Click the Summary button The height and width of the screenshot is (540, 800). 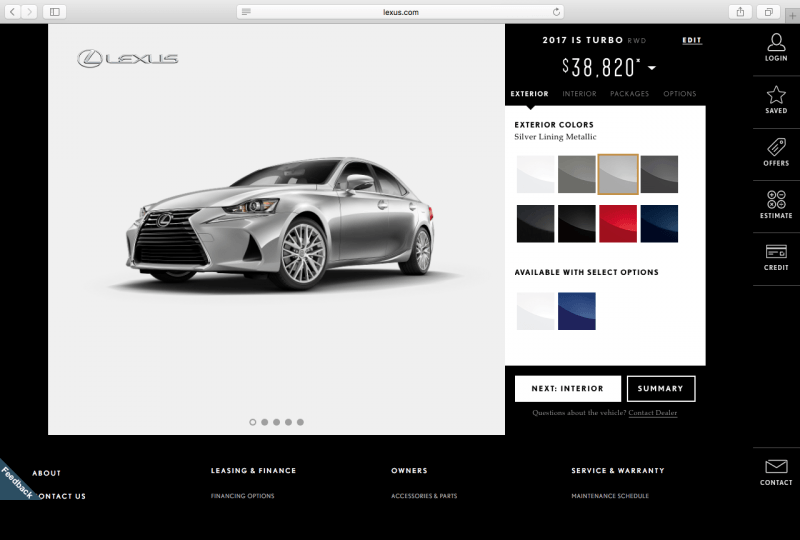tap(661, 388)
